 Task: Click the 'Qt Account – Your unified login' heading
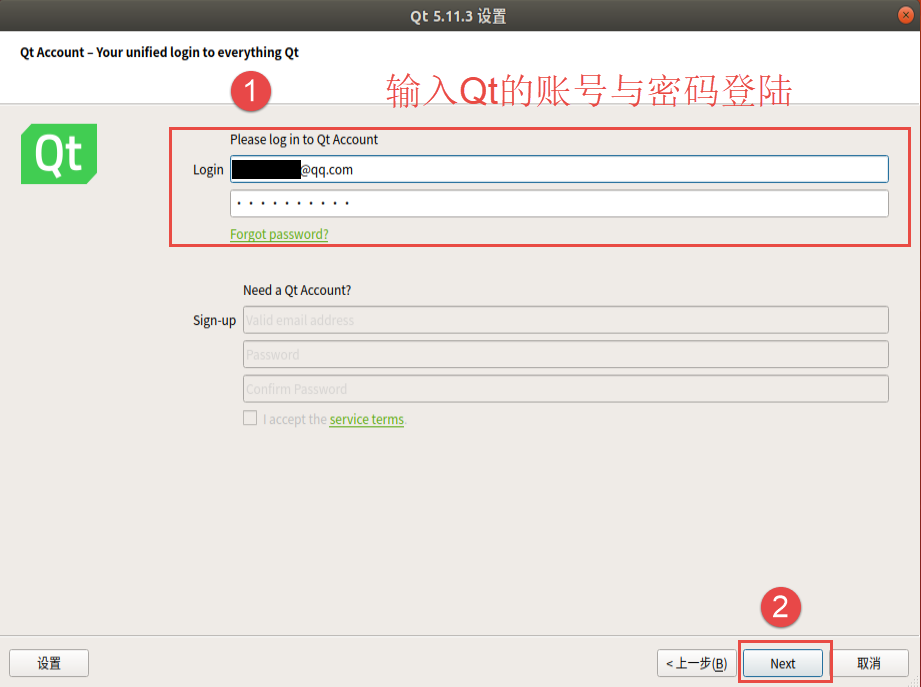pos(159,52)
